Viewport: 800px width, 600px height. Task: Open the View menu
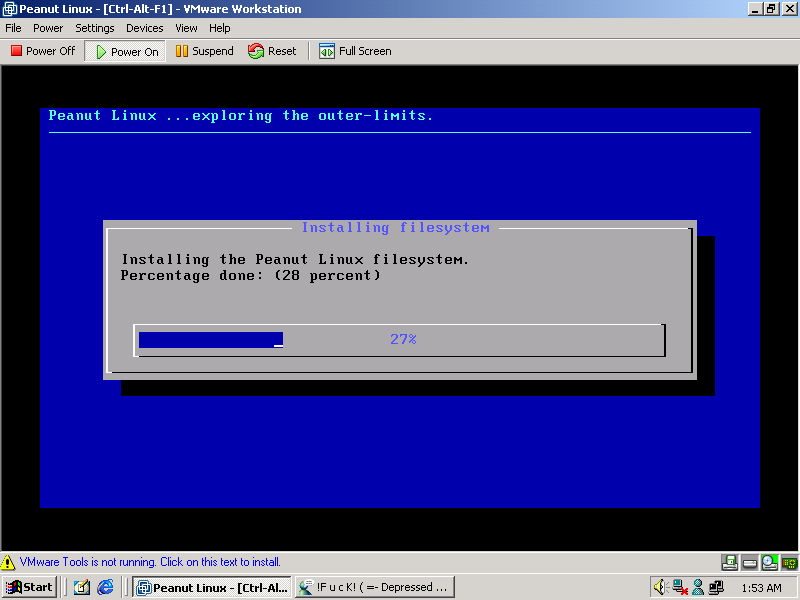click(186, 28)
